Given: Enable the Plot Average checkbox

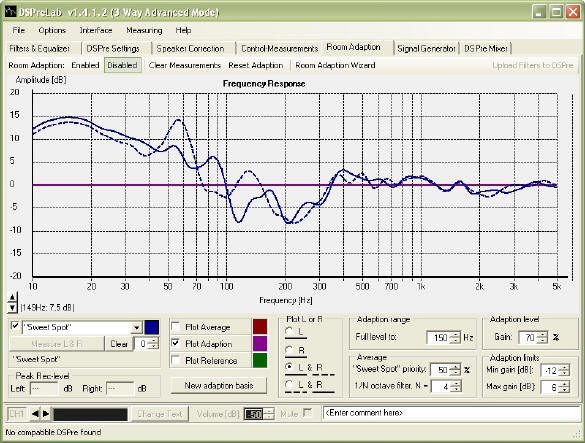Looking at the screenshot, I should pos(176,327).
